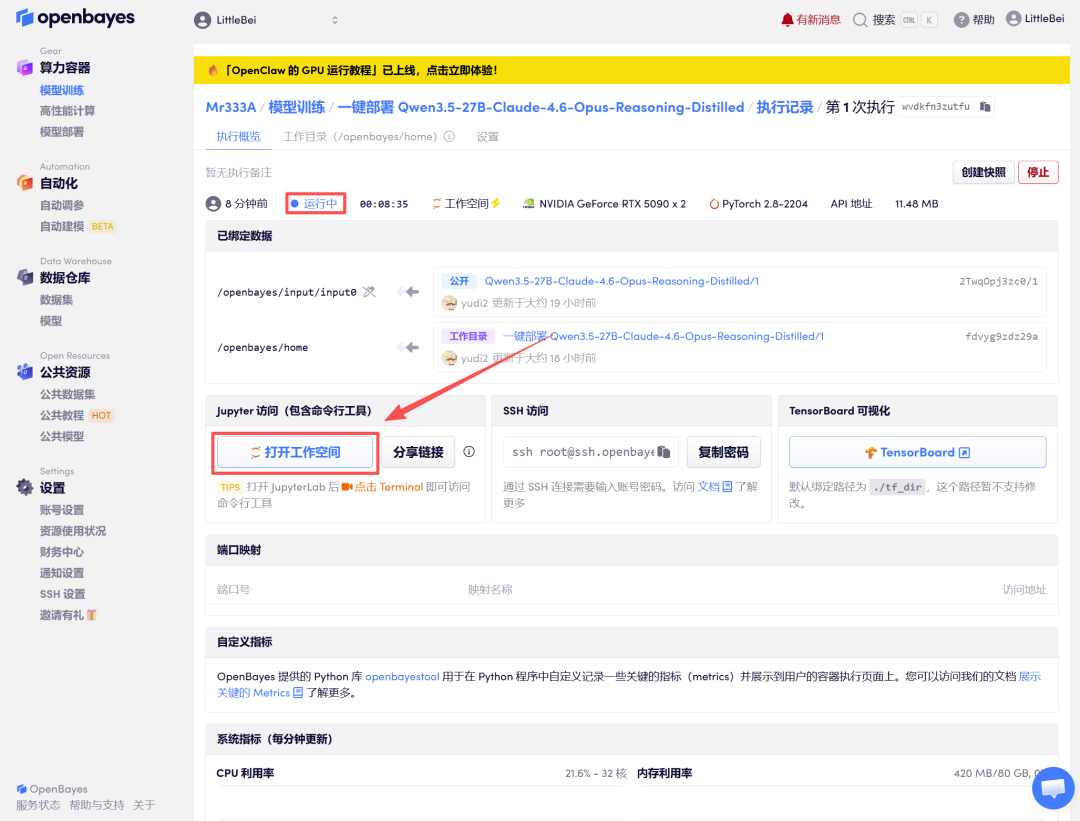The height and width of the screenshot is (821, 1080).
Task: Open 账号设置 in the sidebar
Action: 62,510
